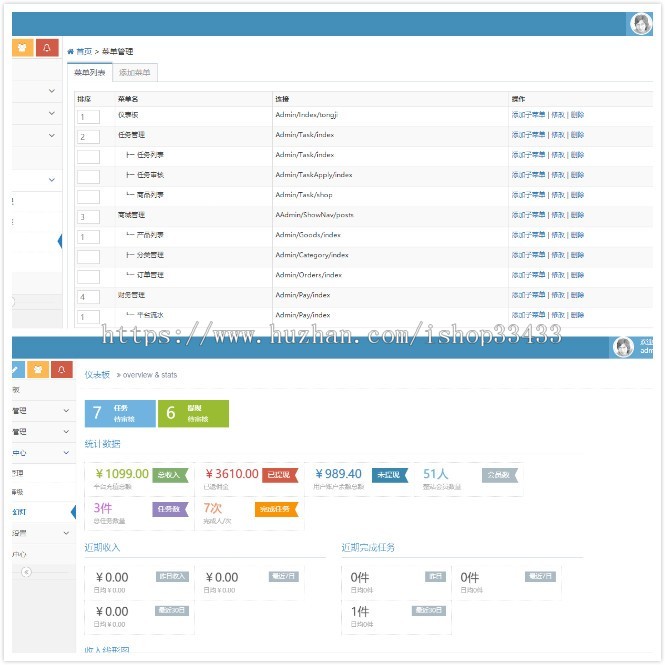
Task: Click 添加子菜单 for the Admin/Orders/index row
Action: tap(528, 275)
